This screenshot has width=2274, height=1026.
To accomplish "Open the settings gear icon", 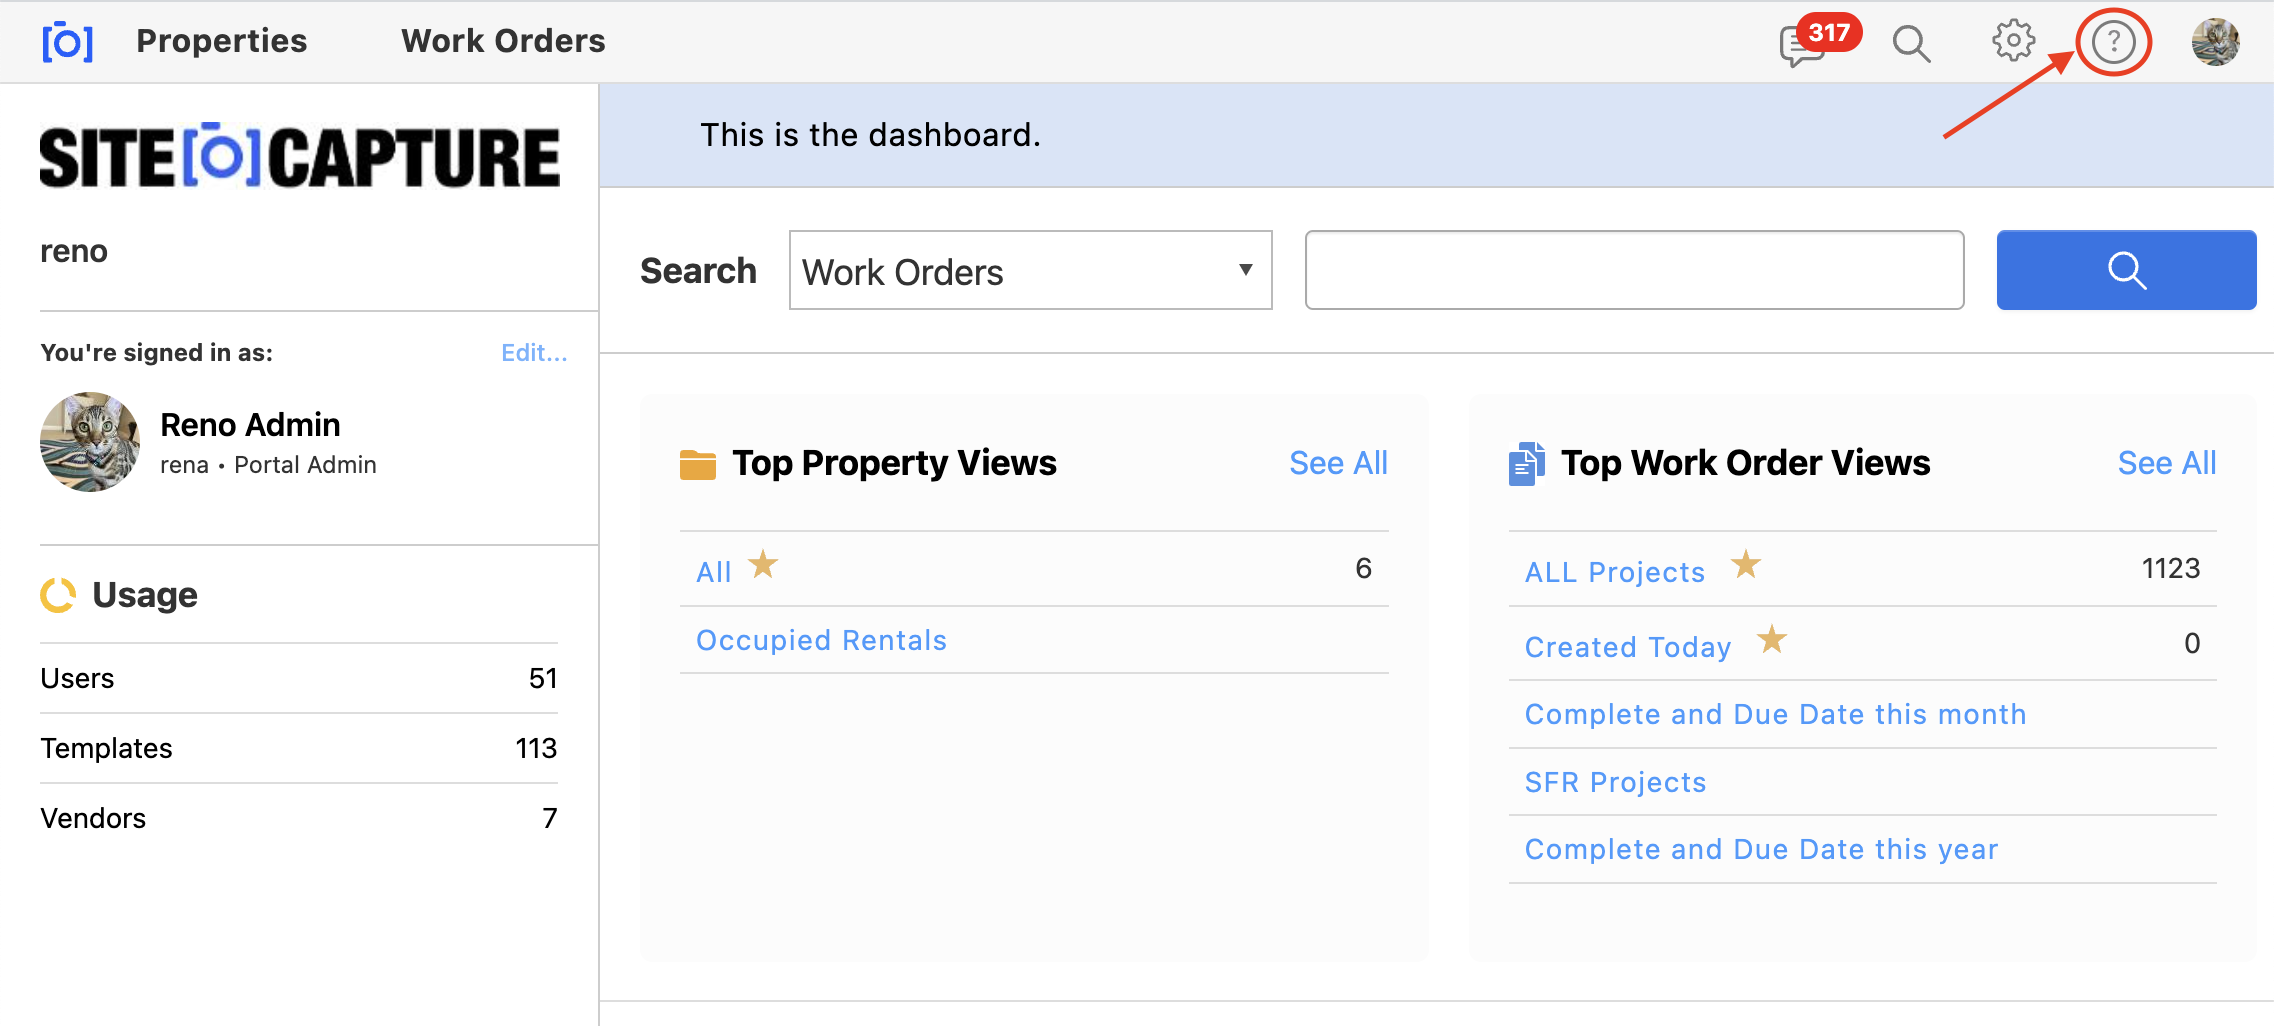I will point(2012,41).
